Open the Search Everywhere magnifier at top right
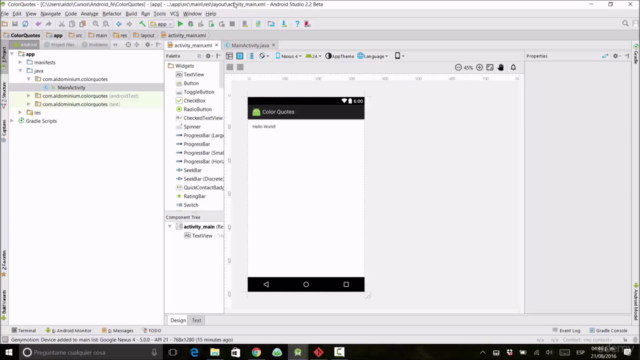640x360 pixels. [625, 24]
